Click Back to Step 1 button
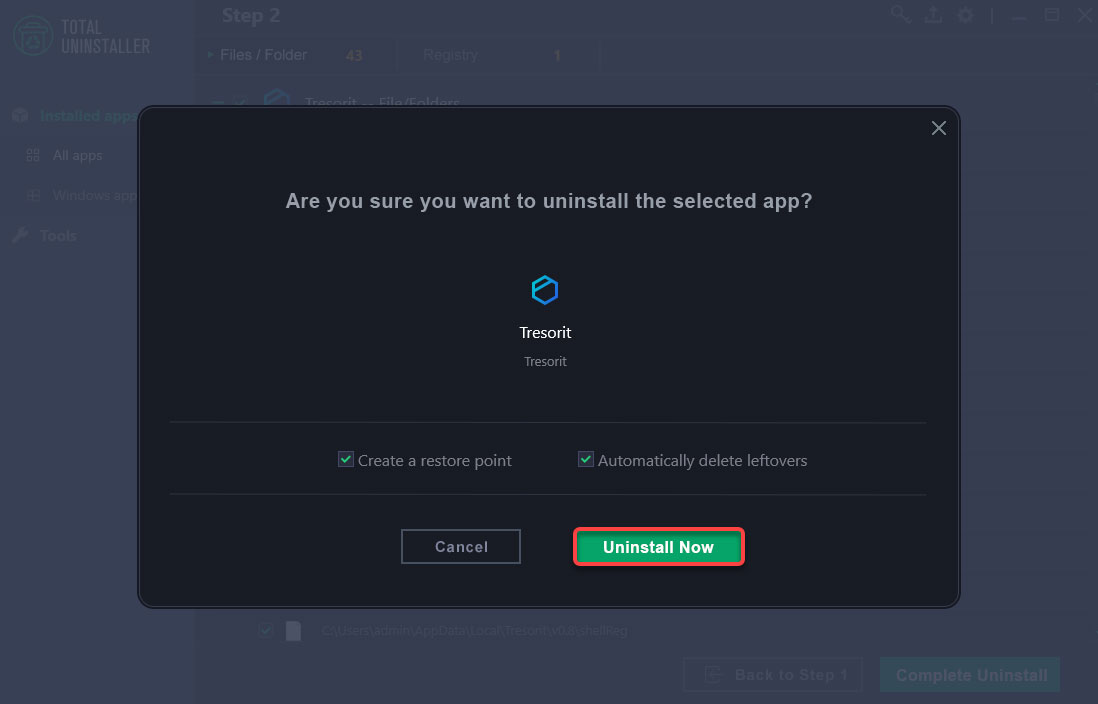 click(x=772, y=675)
